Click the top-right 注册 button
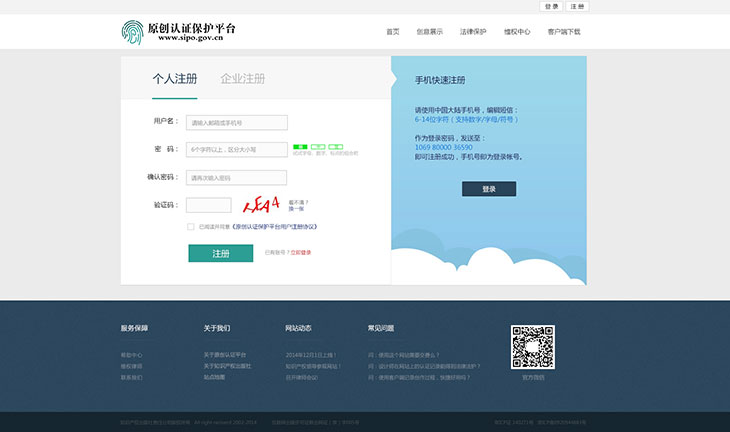 pyautogui.click(x=577, y=6)
